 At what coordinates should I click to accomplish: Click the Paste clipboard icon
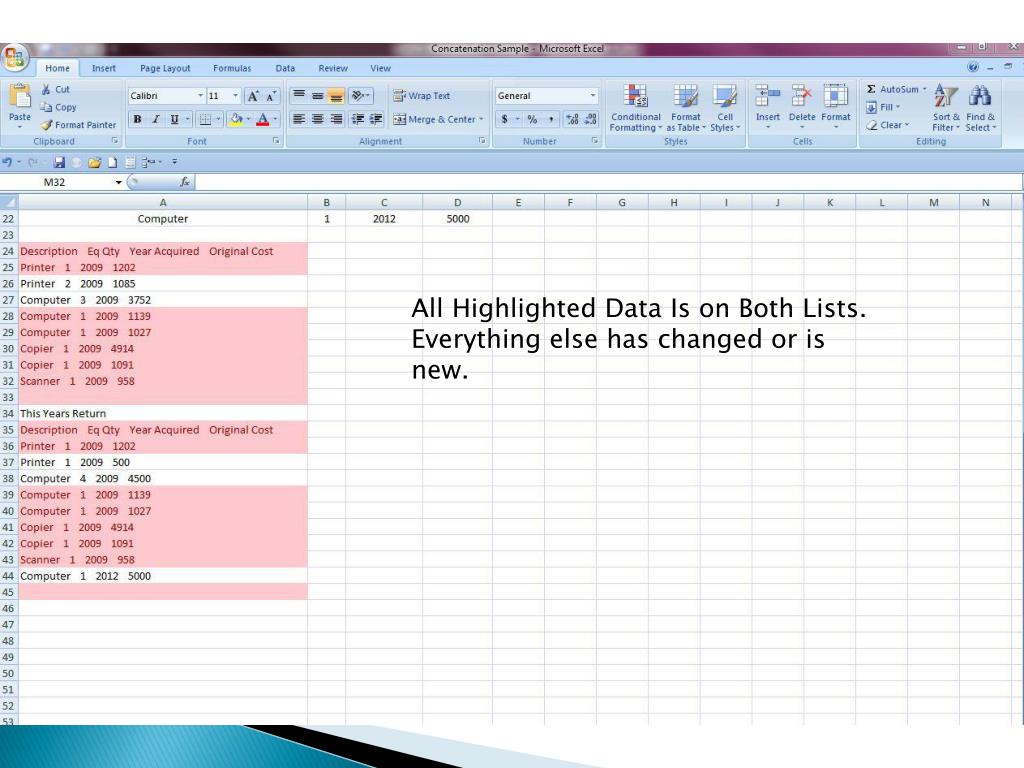pos(20,97)
